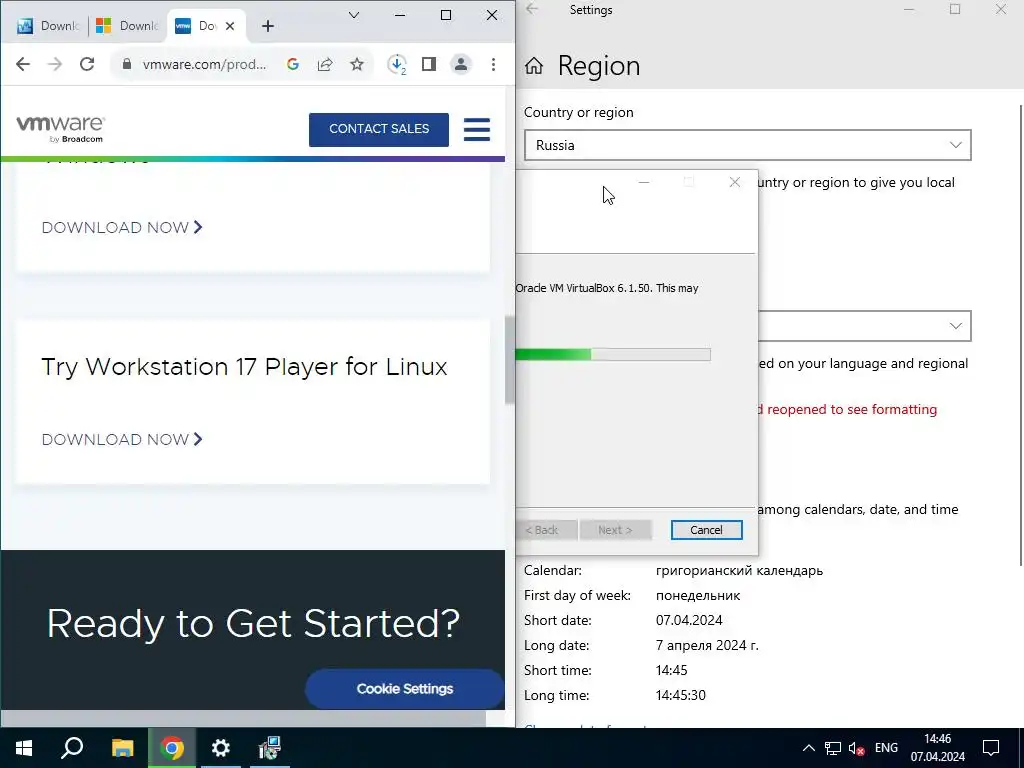Click the VMware by Broadcom logo
1024x768 pixels.
(60, 129)
